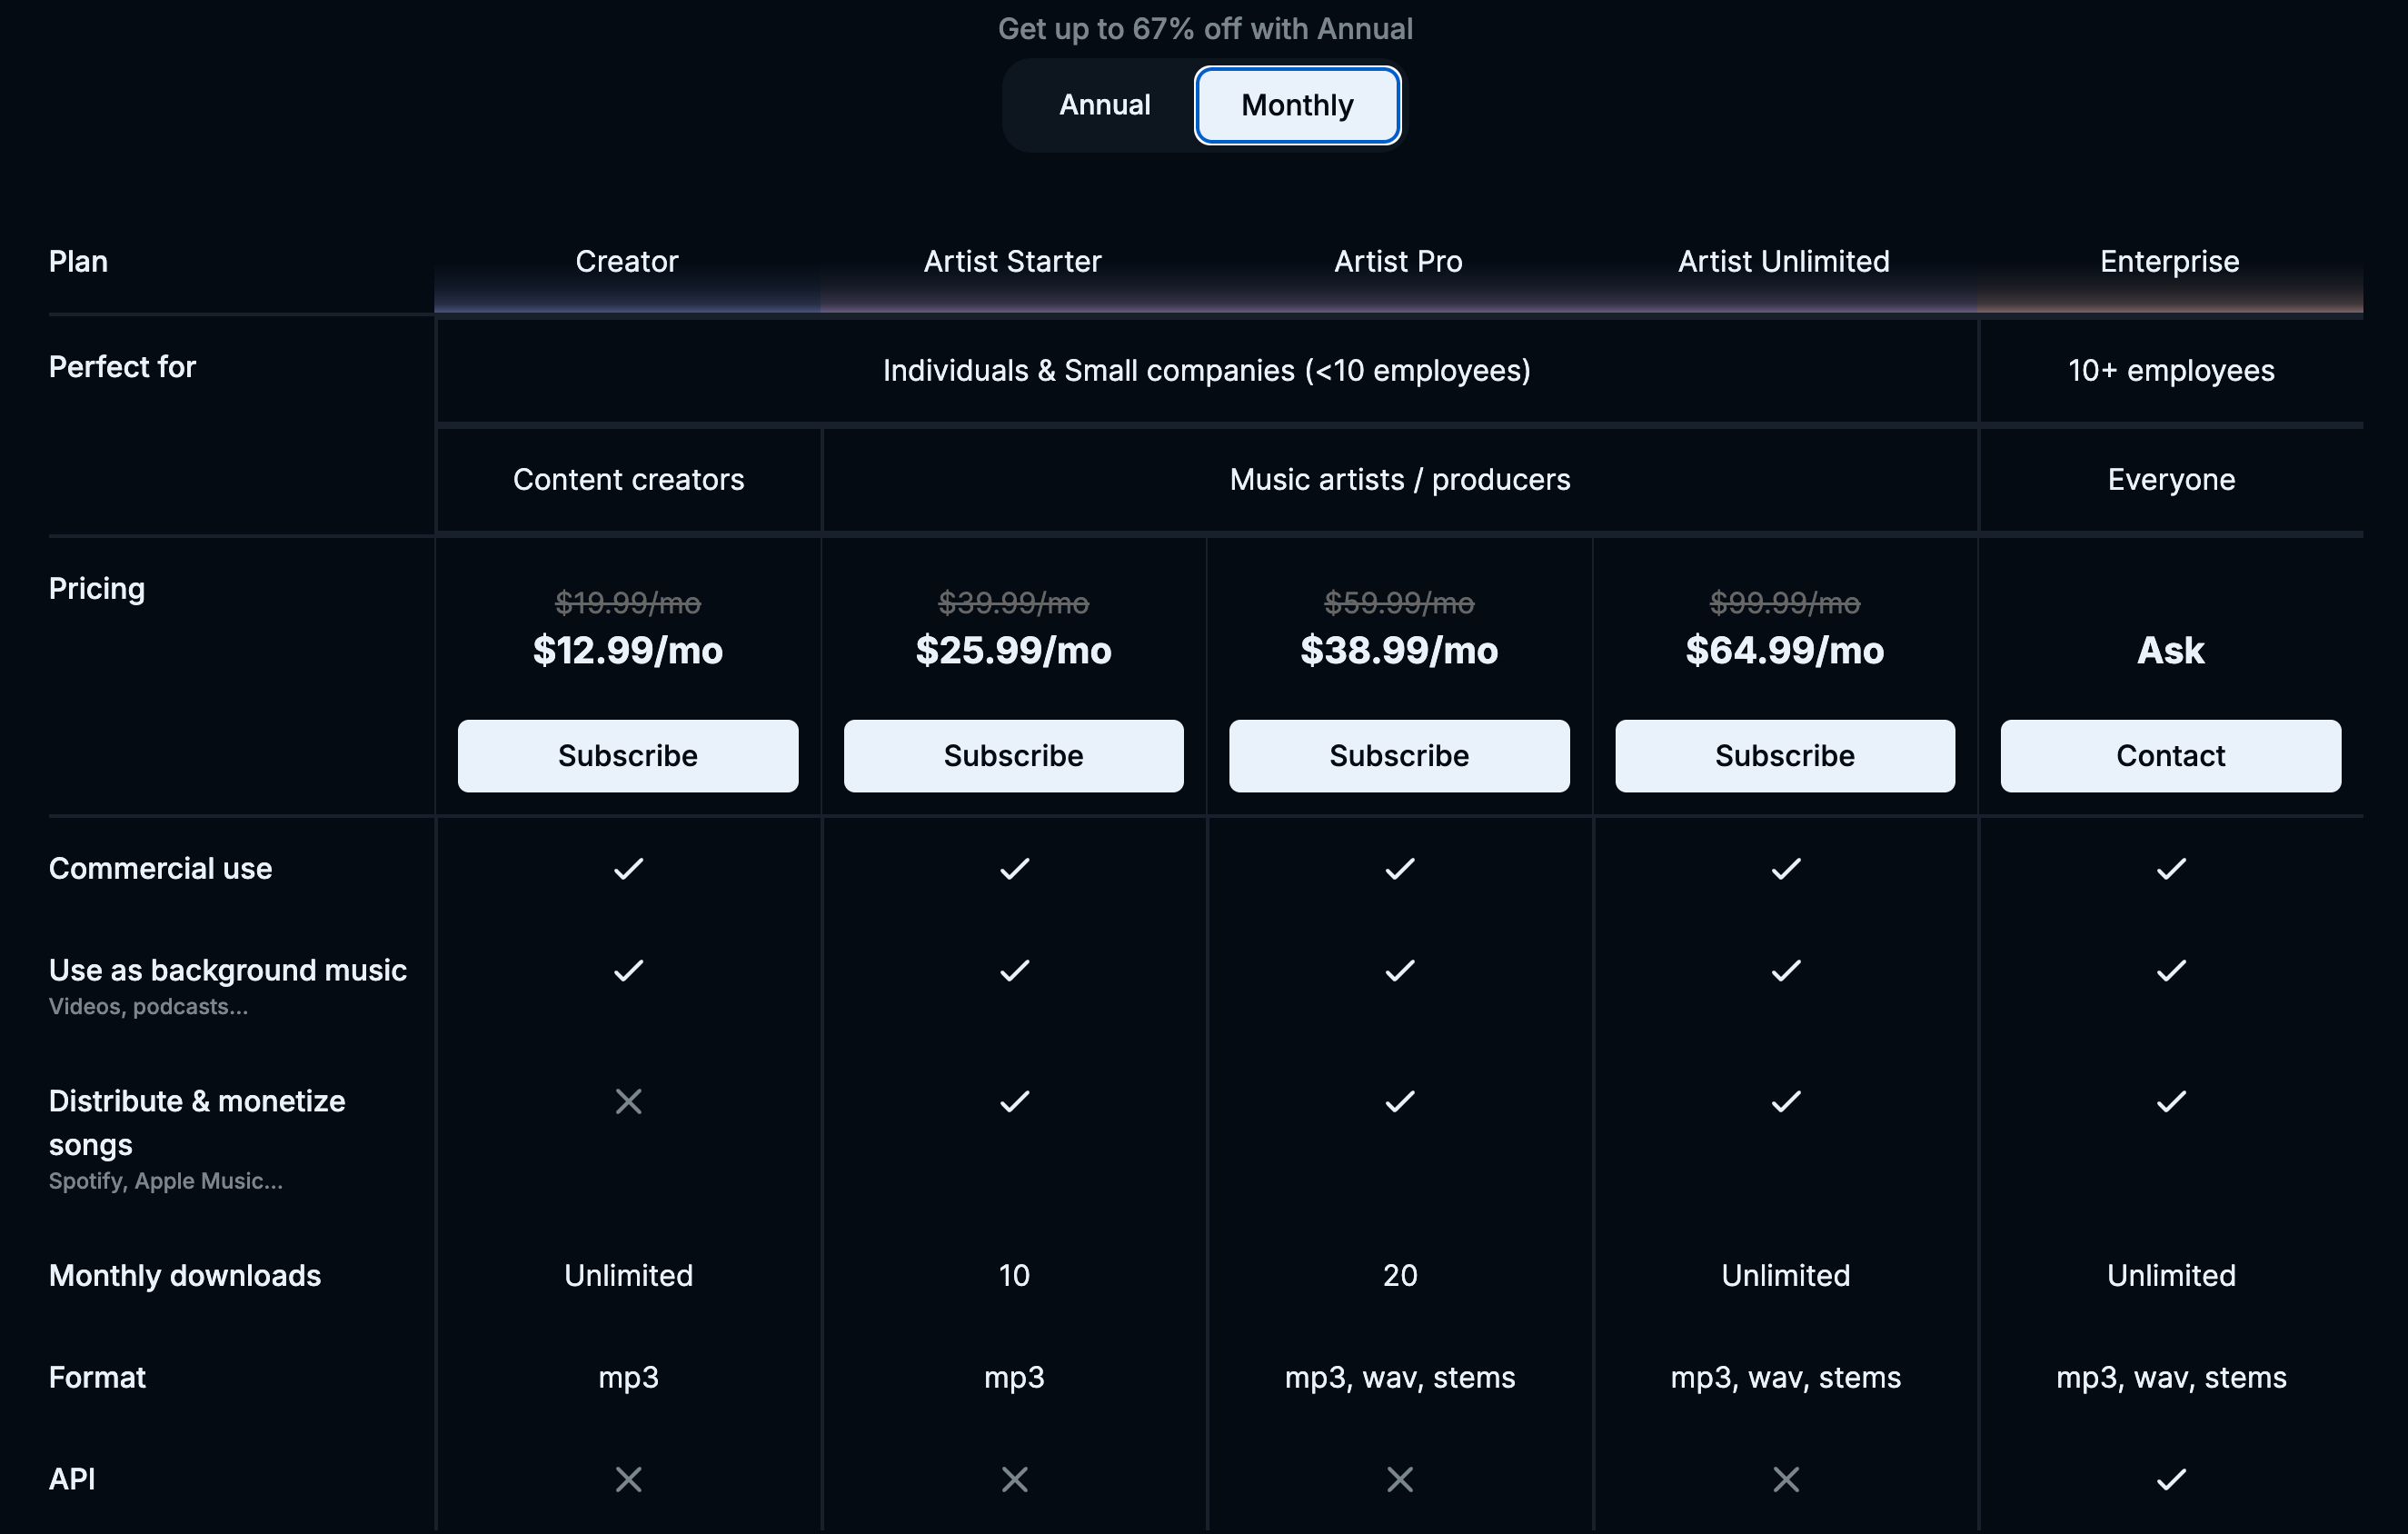The width and height of the screenshot is (2408, 1534).
Task: Subscribe to the Creator plan
Action: 627,756
